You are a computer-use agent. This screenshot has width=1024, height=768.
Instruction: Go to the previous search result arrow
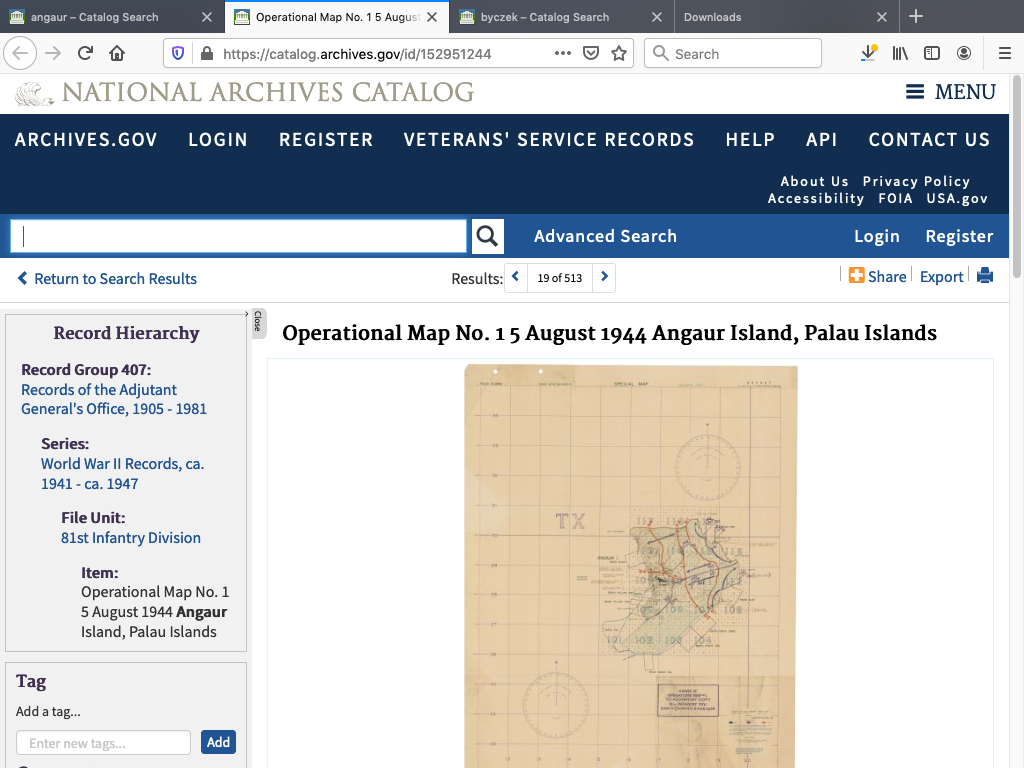516,277
